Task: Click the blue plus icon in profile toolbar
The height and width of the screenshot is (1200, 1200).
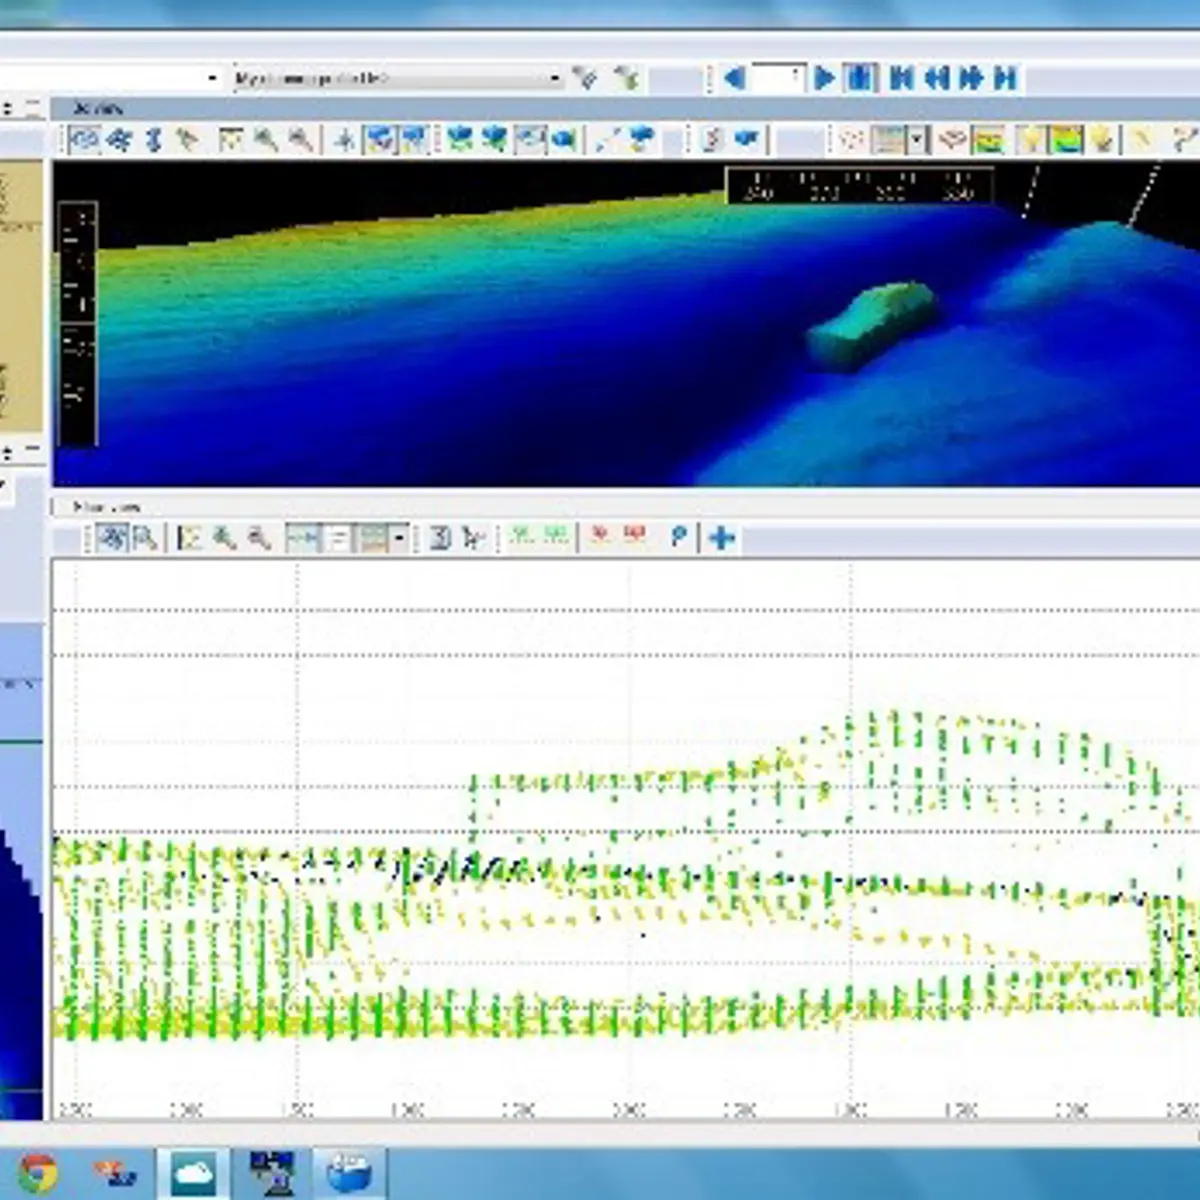Action: coord(721,538)
